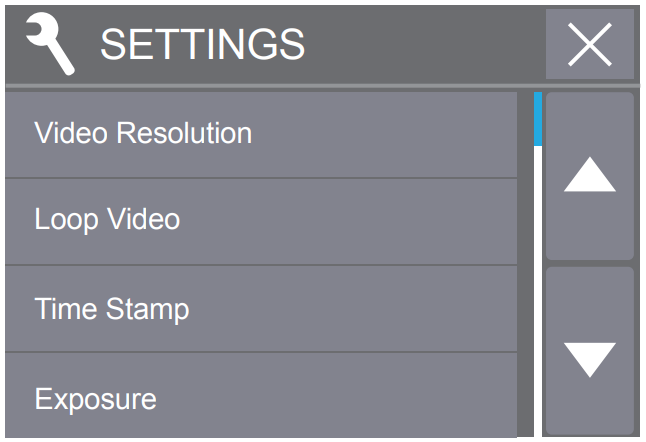Choose the first list entry, Video Resolution
The width and height of the screenshot is (646, 442).
(x=261, y=134)
